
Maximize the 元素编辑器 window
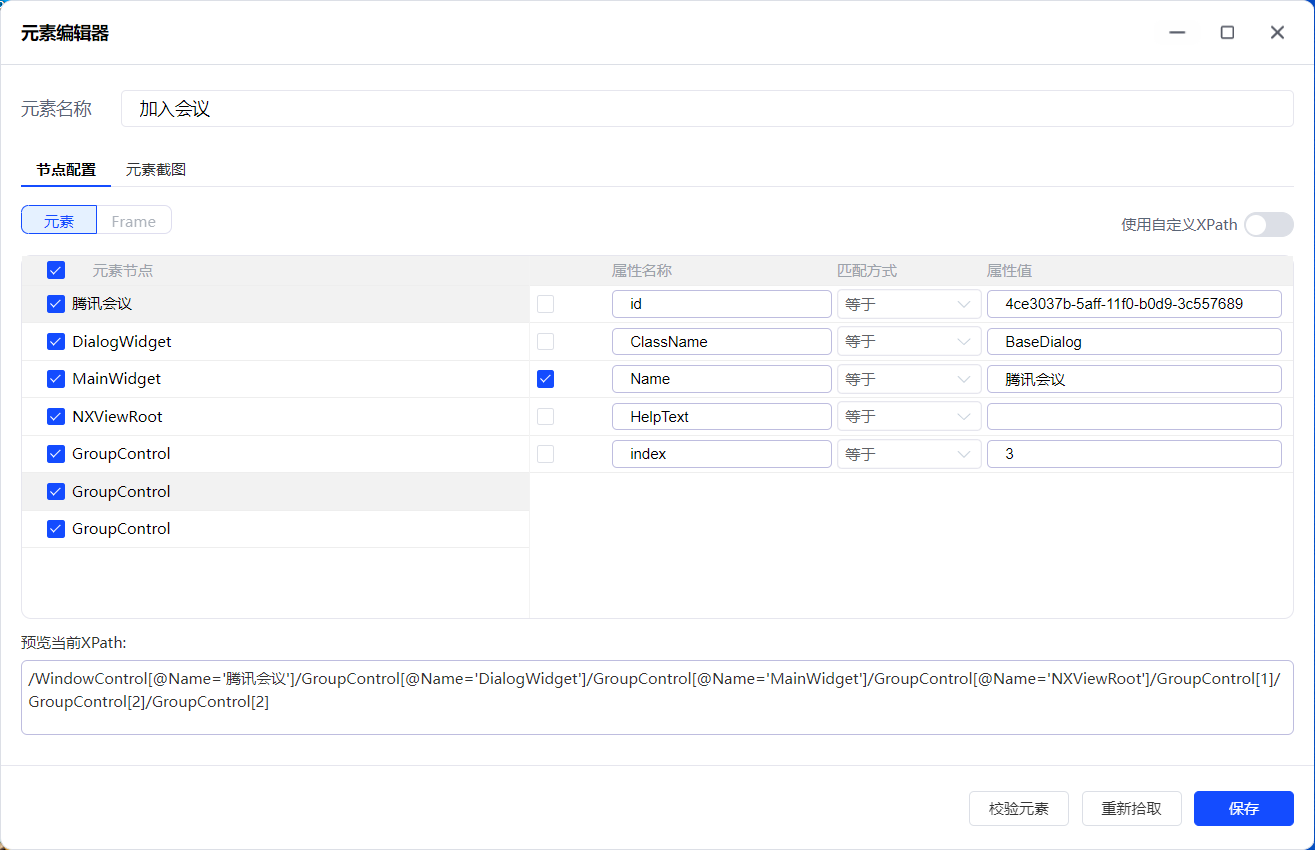click(1227, 32)
